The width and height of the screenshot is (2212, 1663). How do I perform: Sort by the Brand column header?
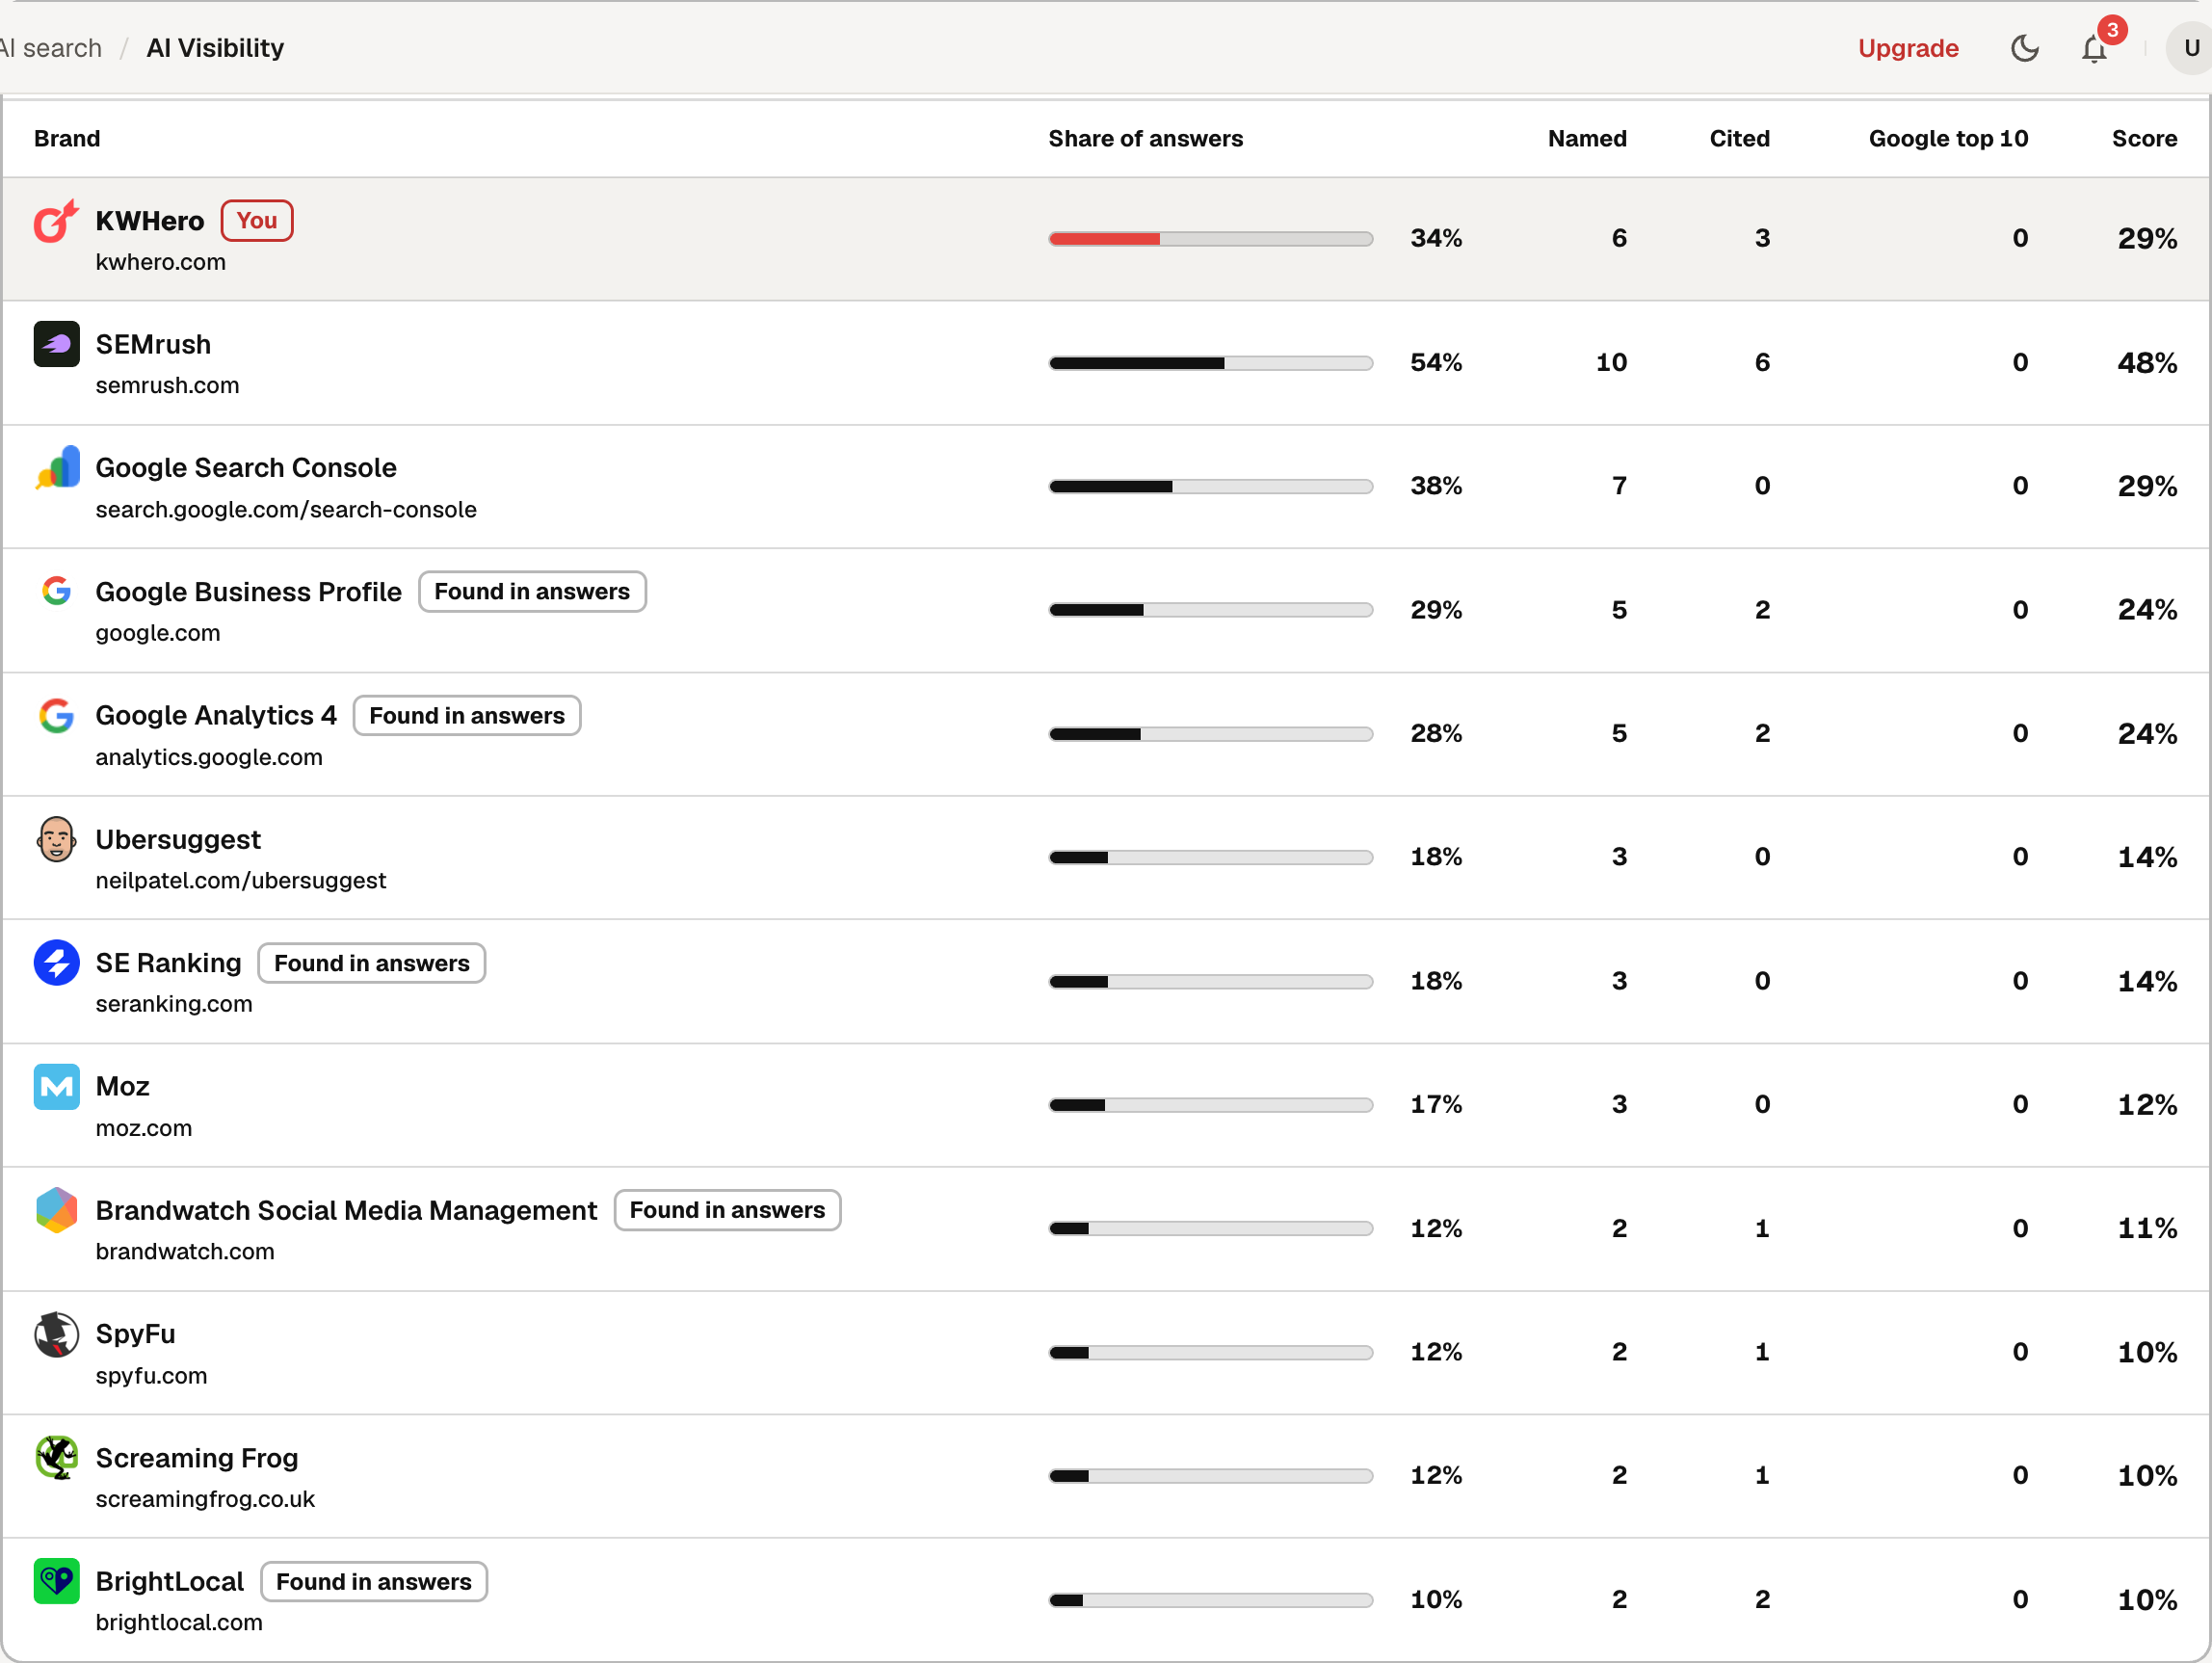click(67, 139)
